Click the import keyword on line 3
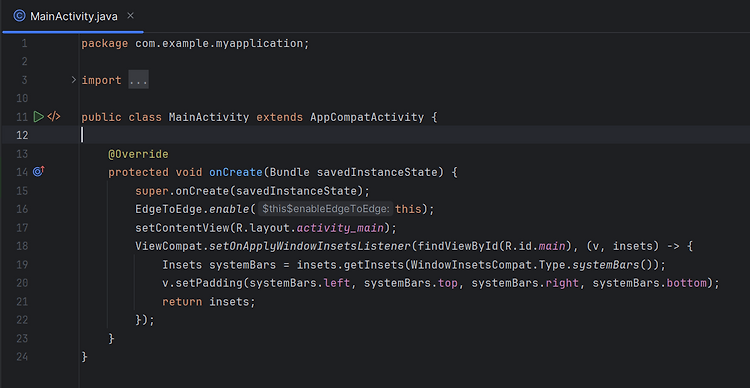750x388 pixels. click(x=101, y=80)
